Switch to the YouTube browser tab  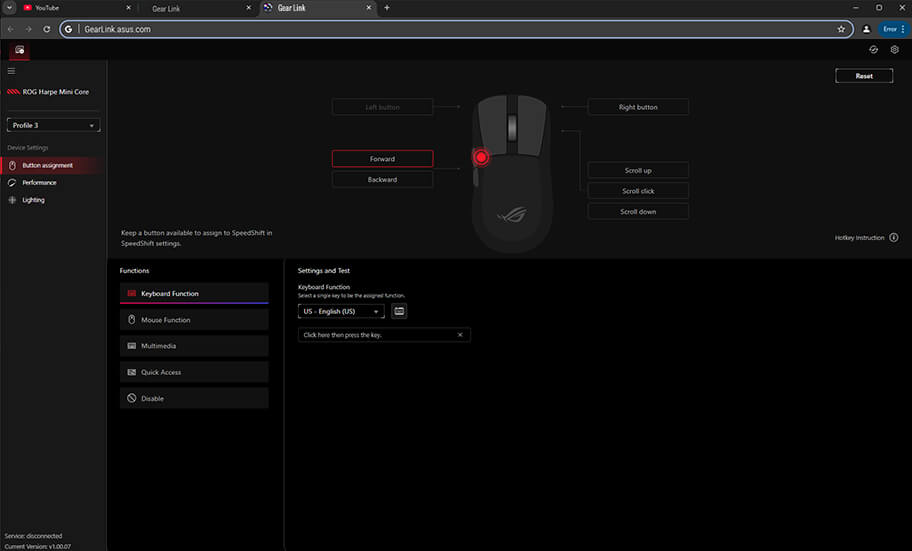(x=60, y=8)
